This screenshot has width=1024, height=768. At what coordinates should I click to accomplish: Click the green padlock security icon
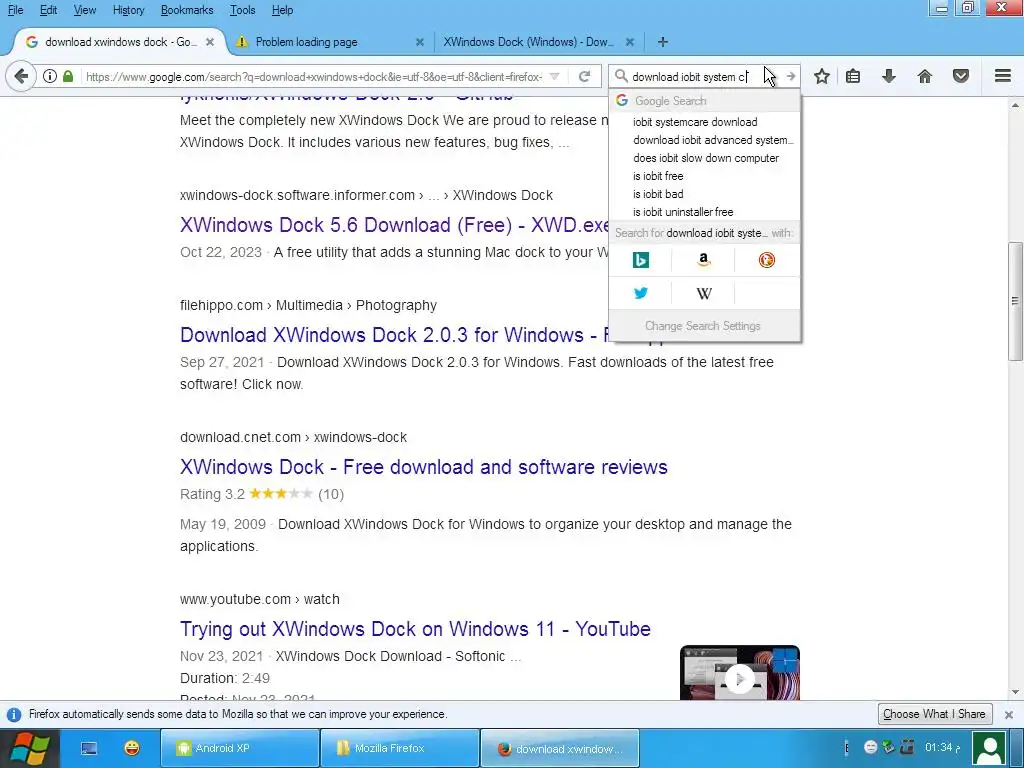68,76
